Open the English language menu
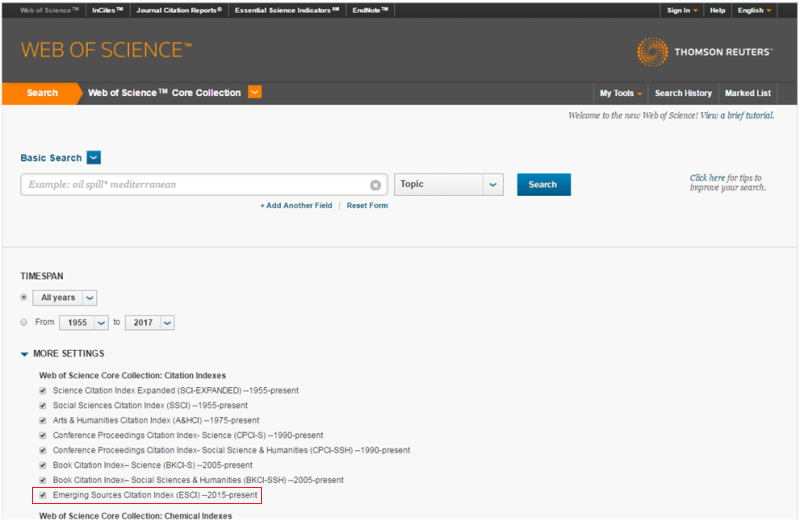The width and height of the screenshot is (800, 521). pyautogui.click(x=754, y=10)
